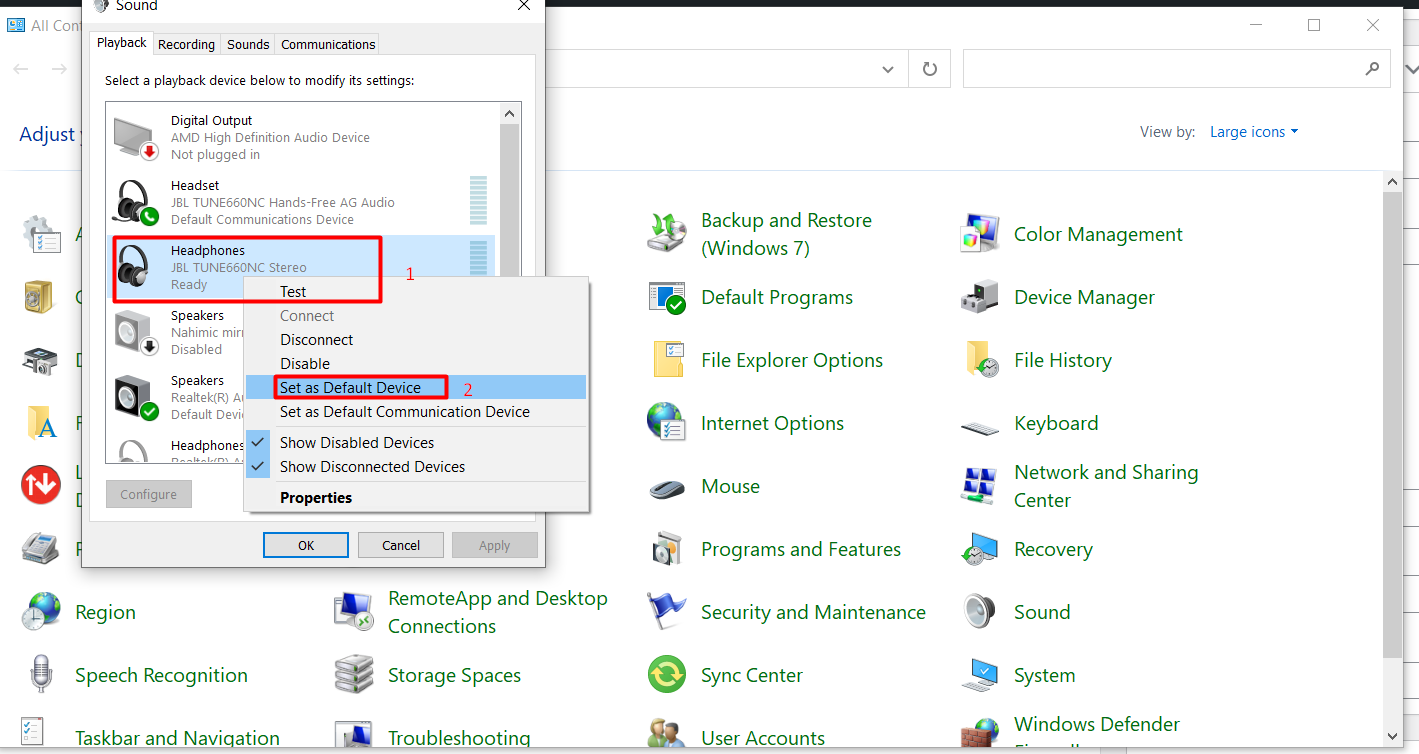This screenshot has width=1419, height=754.
Task: Switch to the Recording tab
Action: [186, 44]
